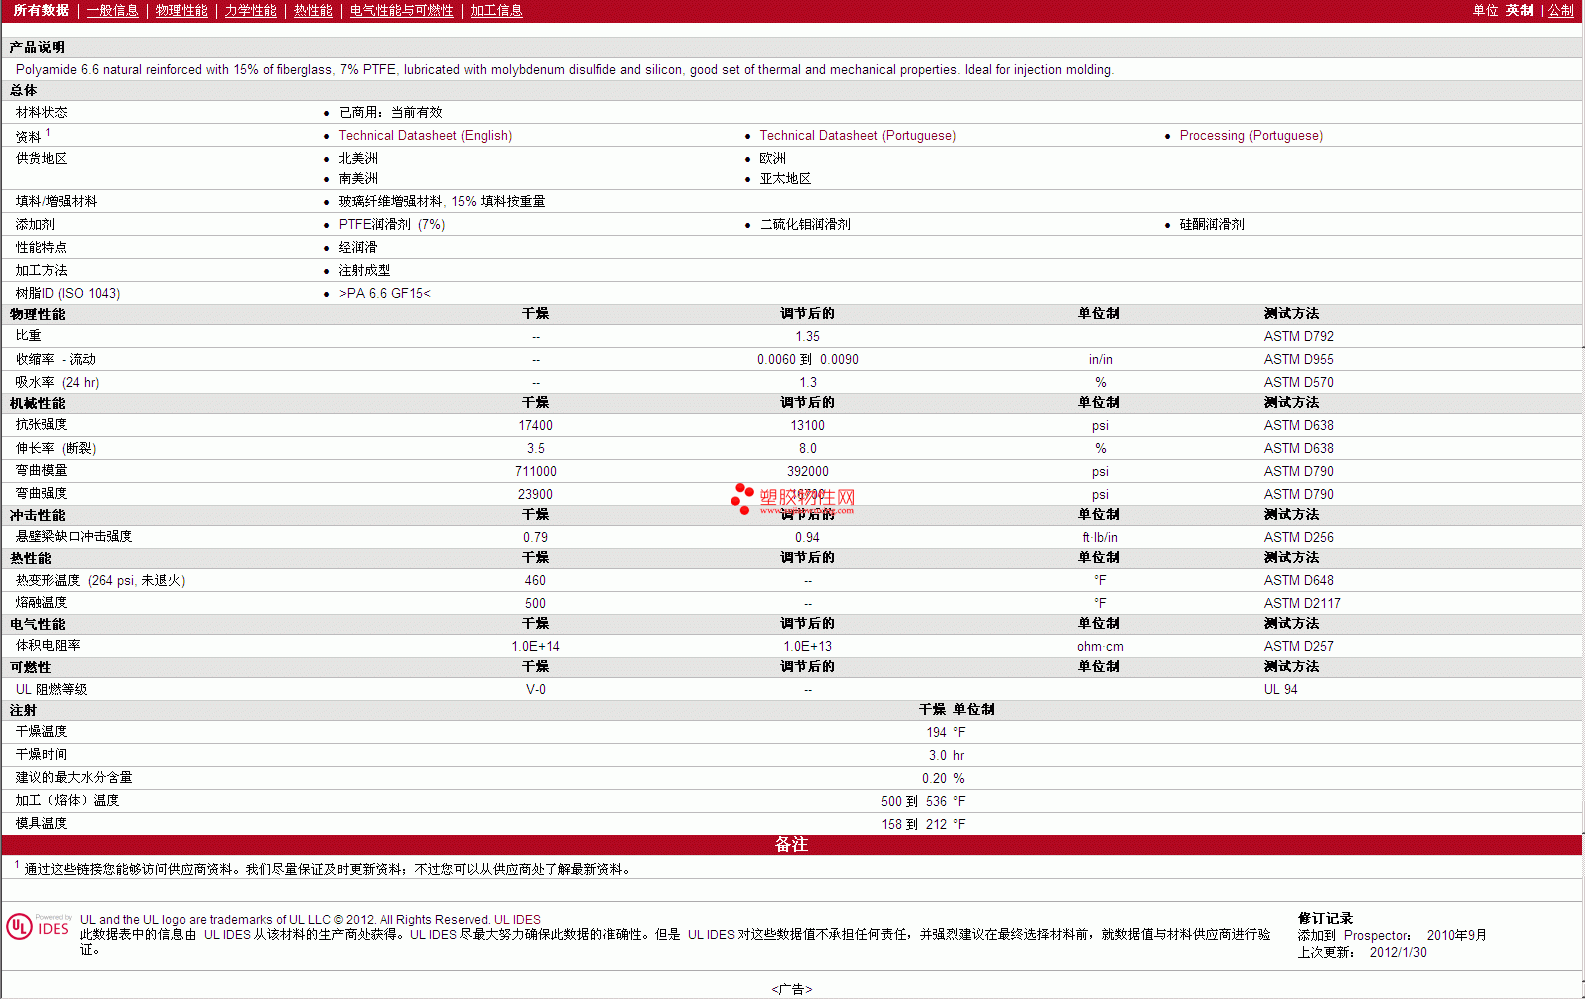Click the 体积电阻率 dry value 1.0E+14
The image size is (1585, 999).
[535, 646]
